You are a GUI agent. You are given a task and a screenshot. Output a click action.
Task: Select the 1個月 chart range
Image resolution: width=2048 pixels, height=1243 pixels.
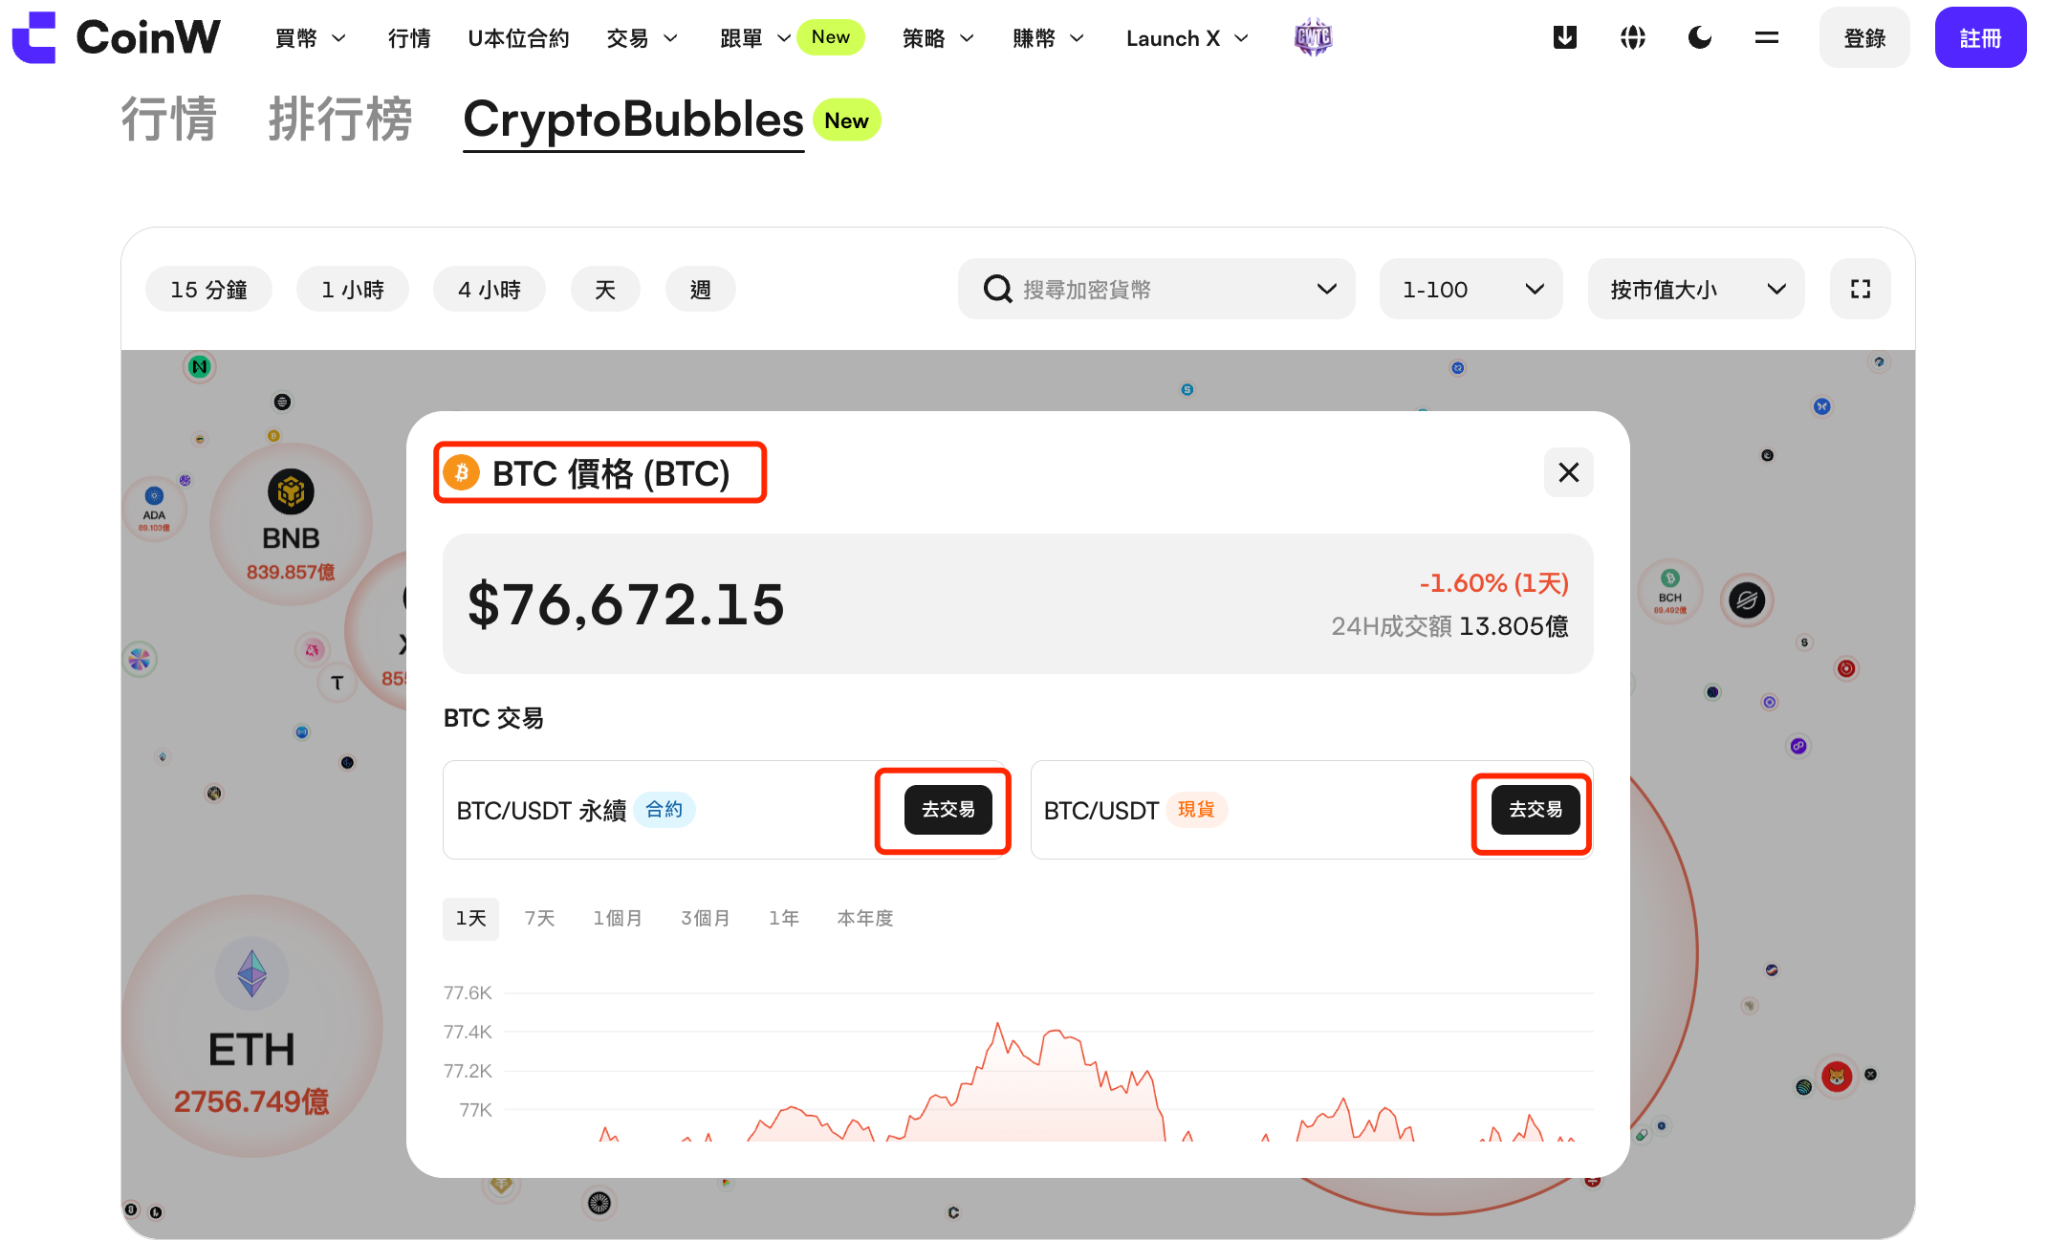(618, 918)
